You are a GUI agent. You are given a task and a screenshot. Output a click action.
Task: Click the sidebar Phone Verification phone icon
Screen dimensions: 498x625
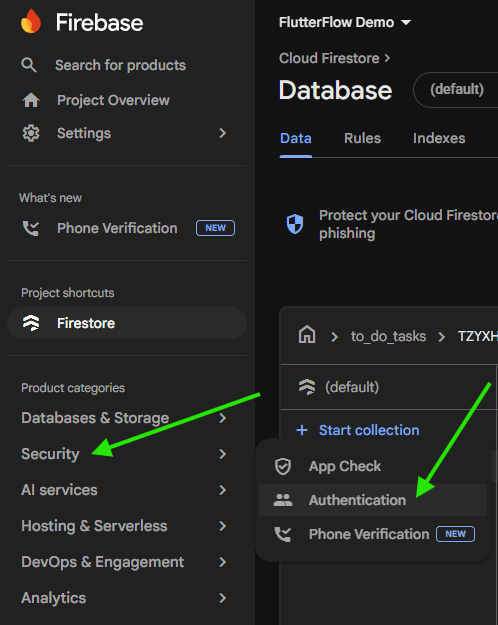tap(31, 228)
